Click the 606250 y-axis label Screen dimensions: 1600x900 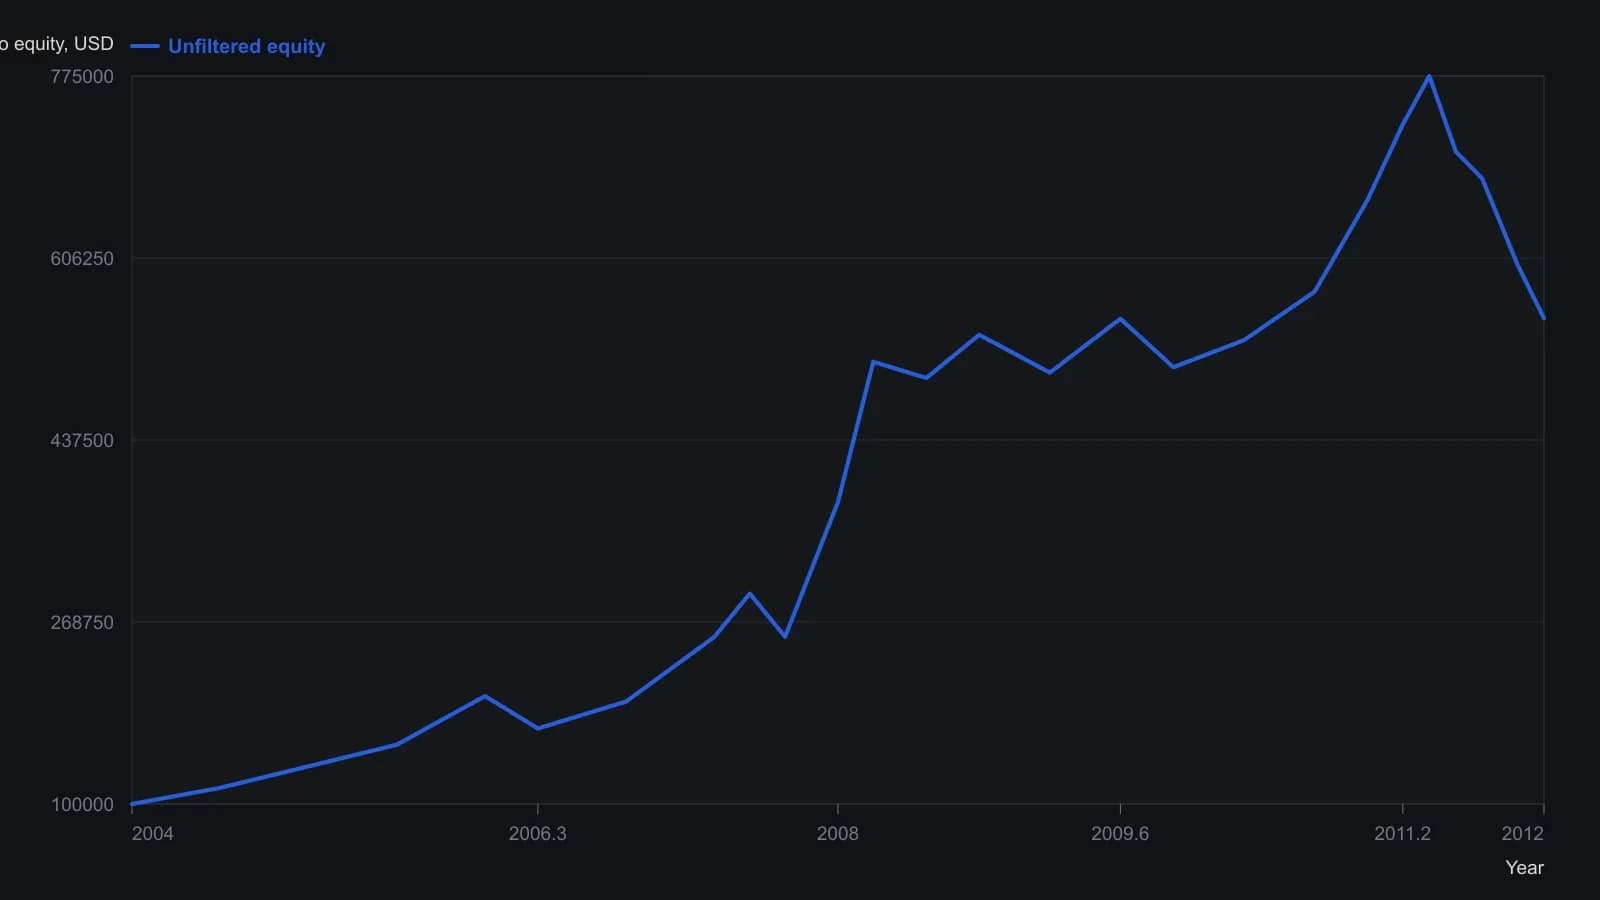[82, 258]
